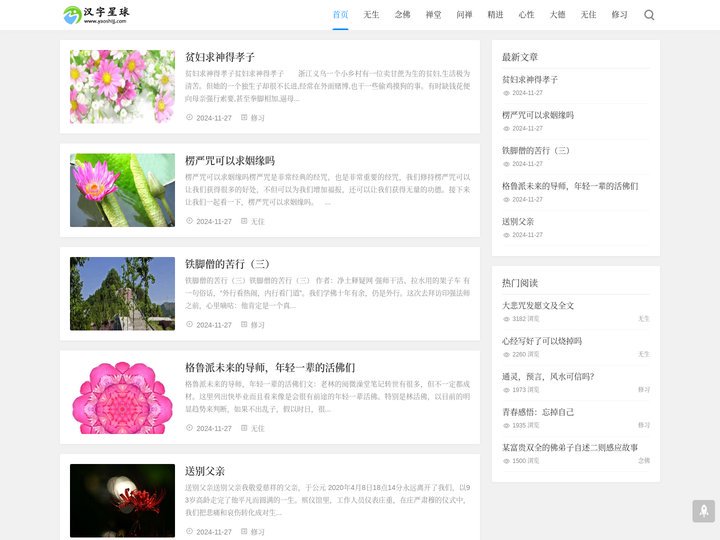This screenshot has width=720, height=540.
Task: Click the search magnifier icon in header
Action: pos(649,15)
